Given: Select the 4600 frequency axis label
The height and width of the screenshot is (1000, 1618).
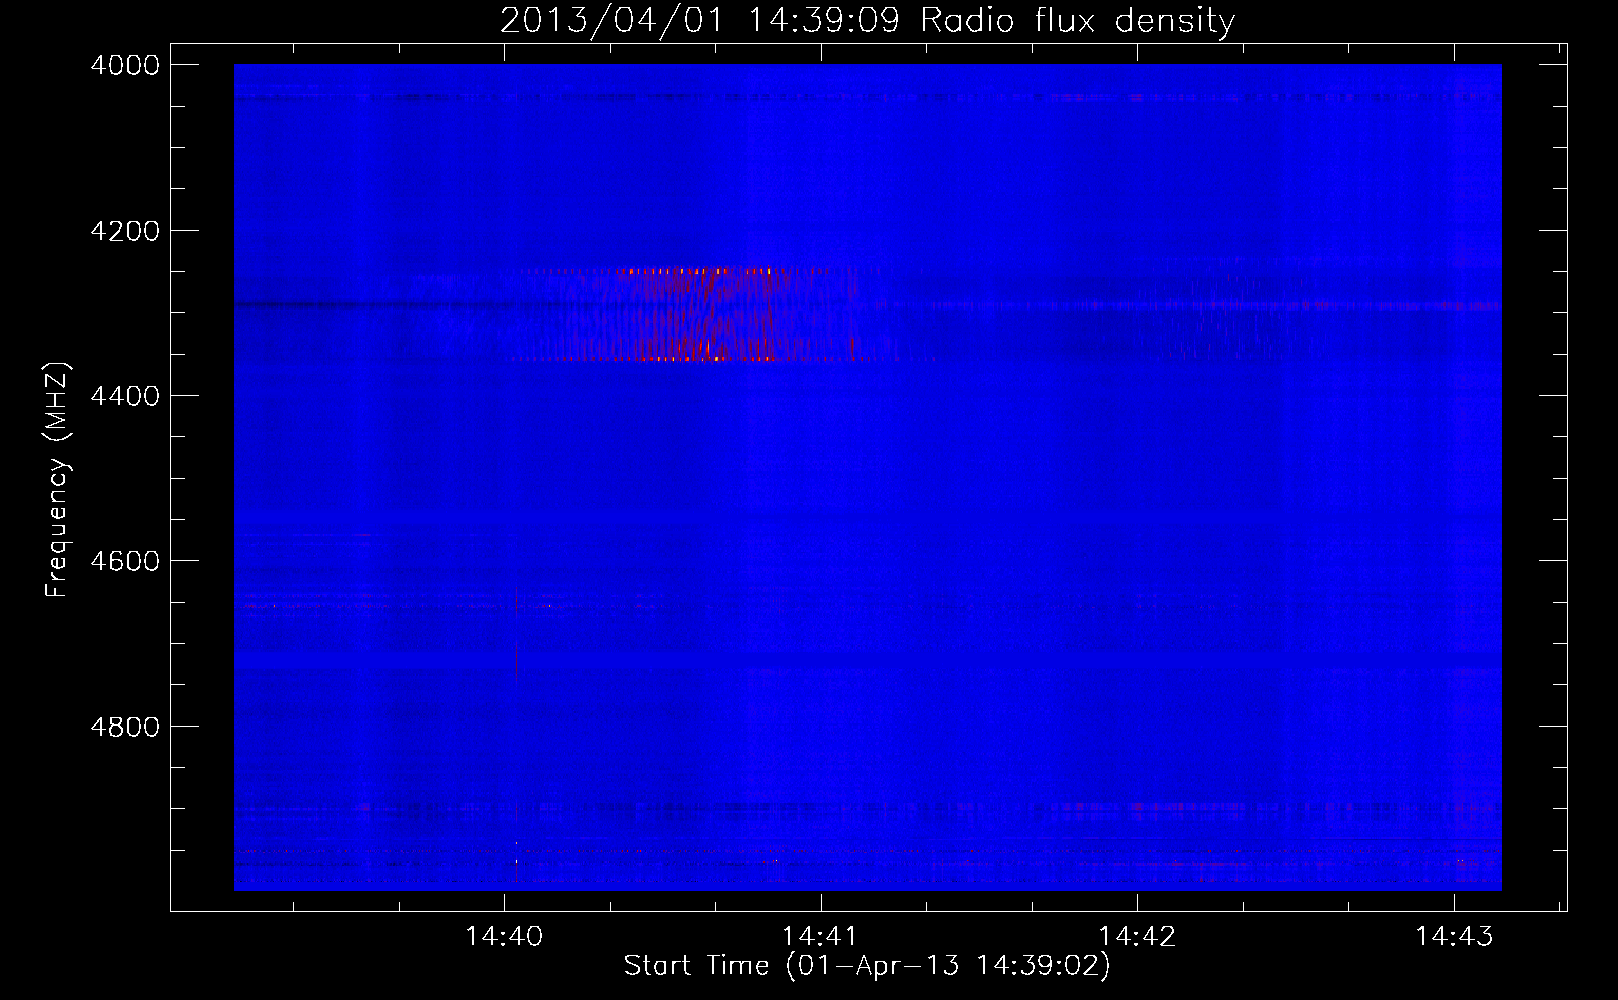Looking at the screenshot, I should point(125,561).
